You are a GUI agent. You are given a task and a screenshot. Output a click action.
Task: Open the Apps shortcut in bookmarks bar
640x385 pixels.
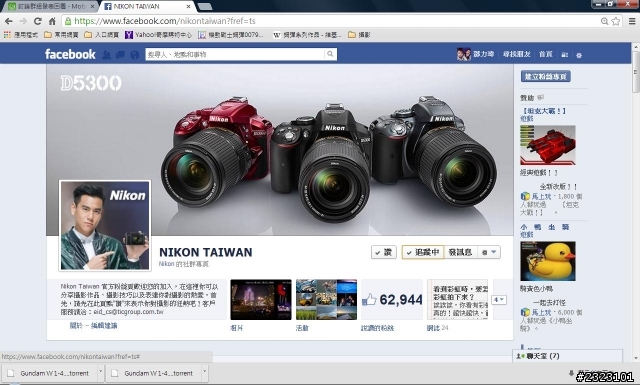21,35
